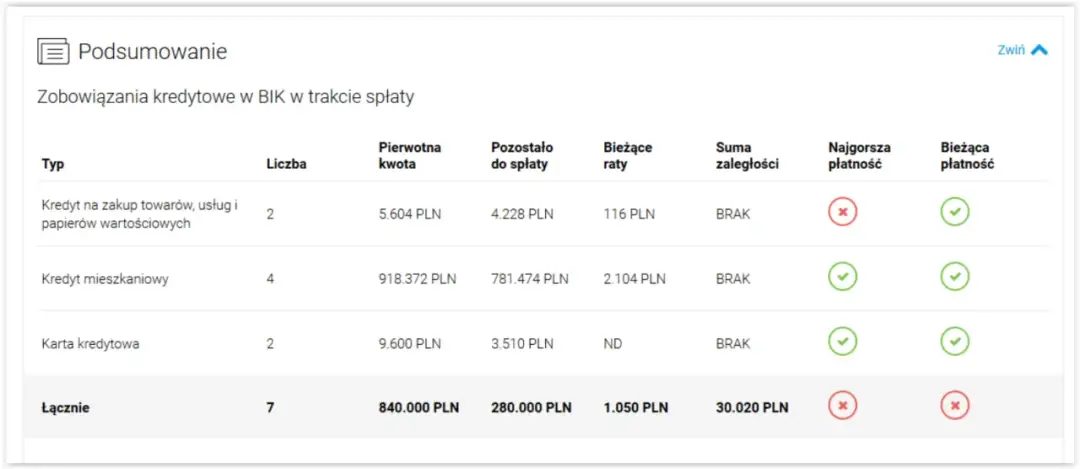Click the 30.020 PLN arrears total
Screen dimensions: 1080x469
752,408
